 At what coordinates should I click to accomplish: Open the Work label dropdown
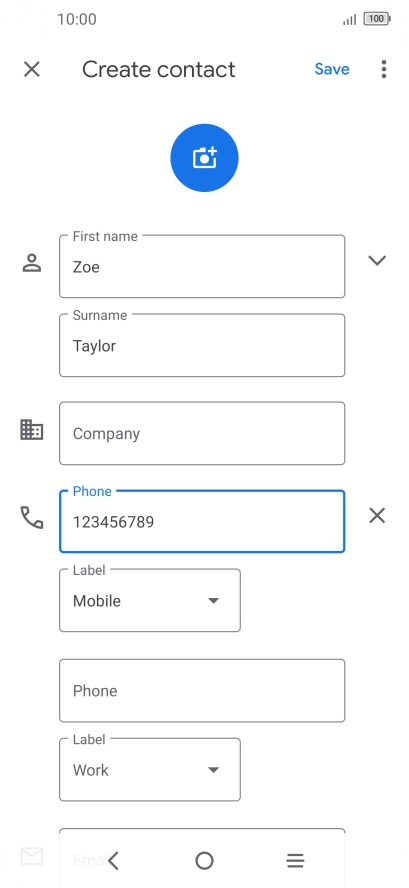click(x=150, y=770)
